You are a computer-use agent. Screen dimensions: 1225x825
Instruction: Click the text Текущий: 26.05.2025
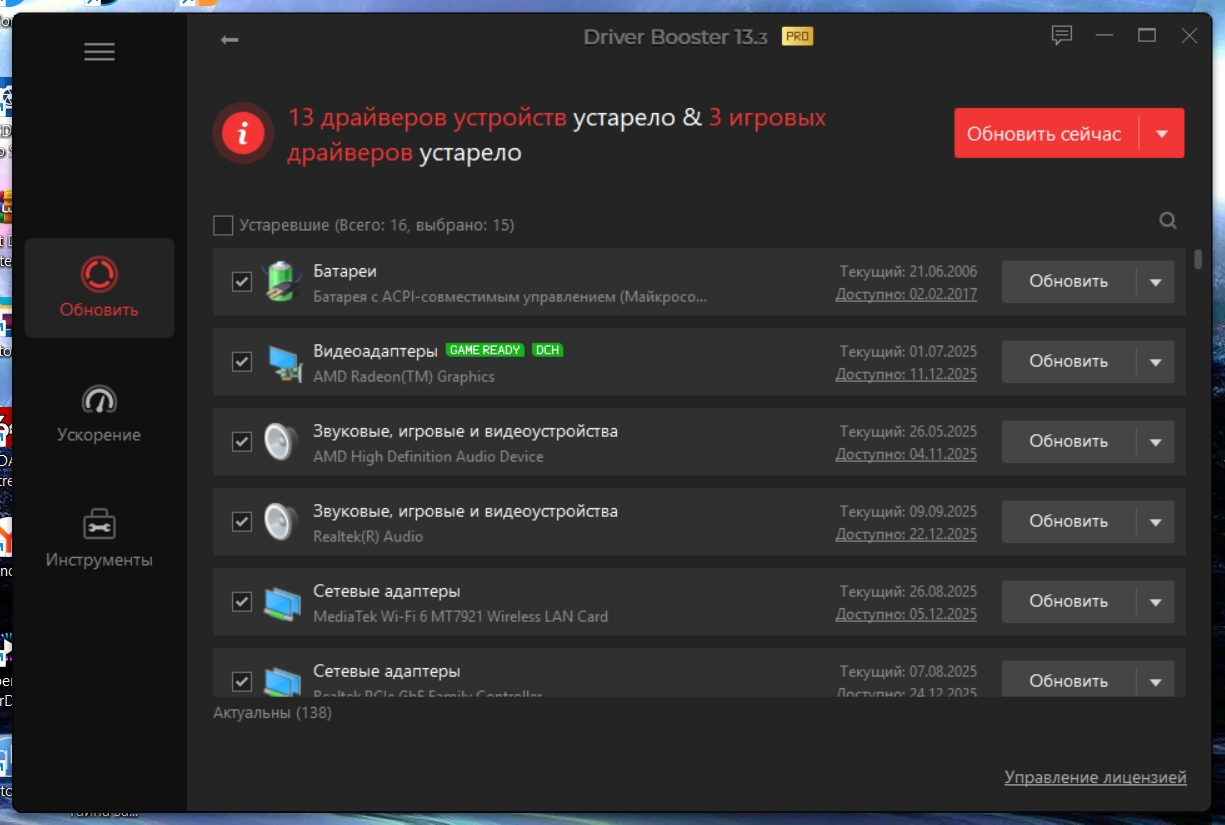click(x=908, y=431)
